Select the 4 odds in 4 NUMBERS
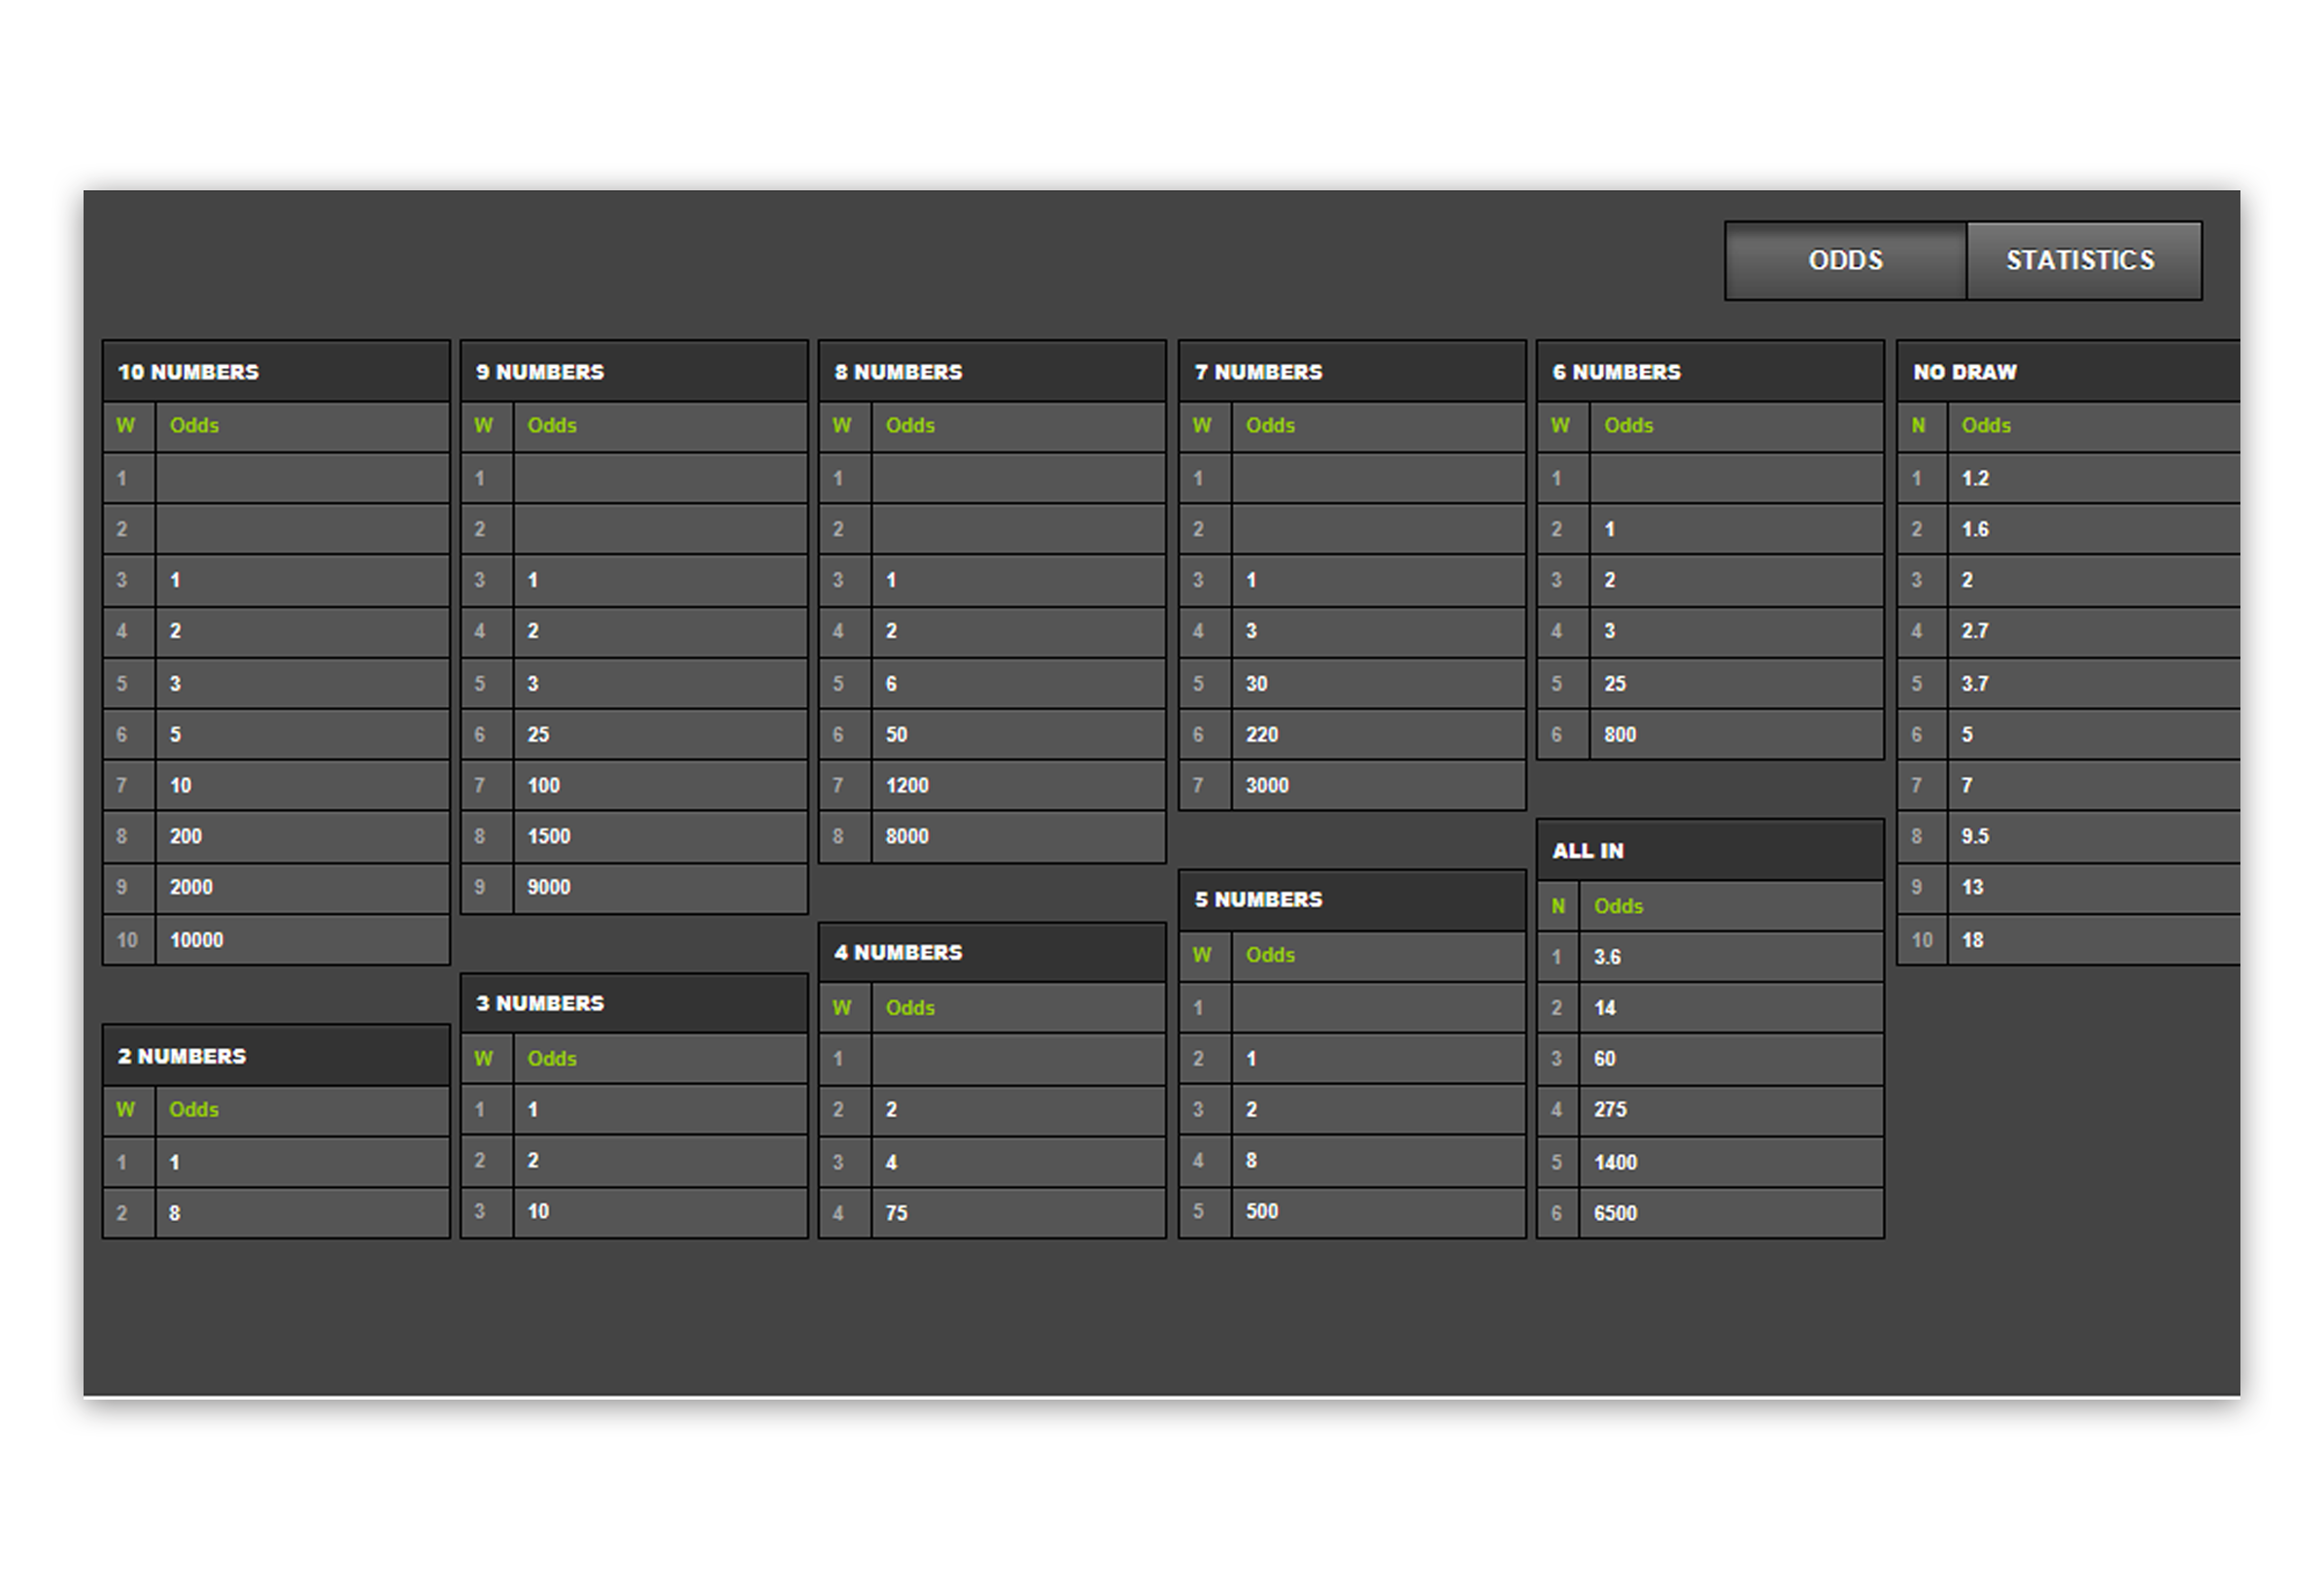 click(x=1018, y=1163)
